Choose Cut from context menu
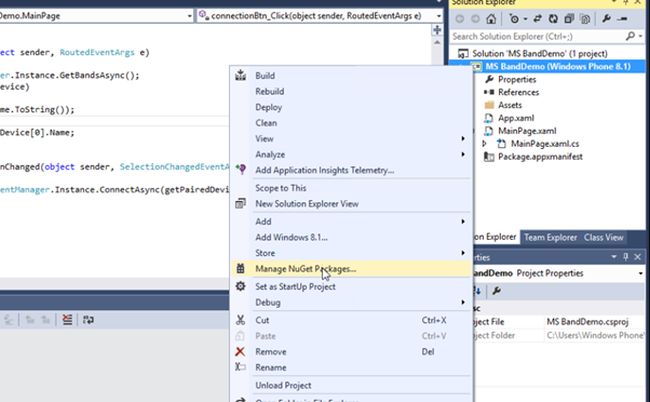This screenshot has width=650, height=402. point(352,320)
